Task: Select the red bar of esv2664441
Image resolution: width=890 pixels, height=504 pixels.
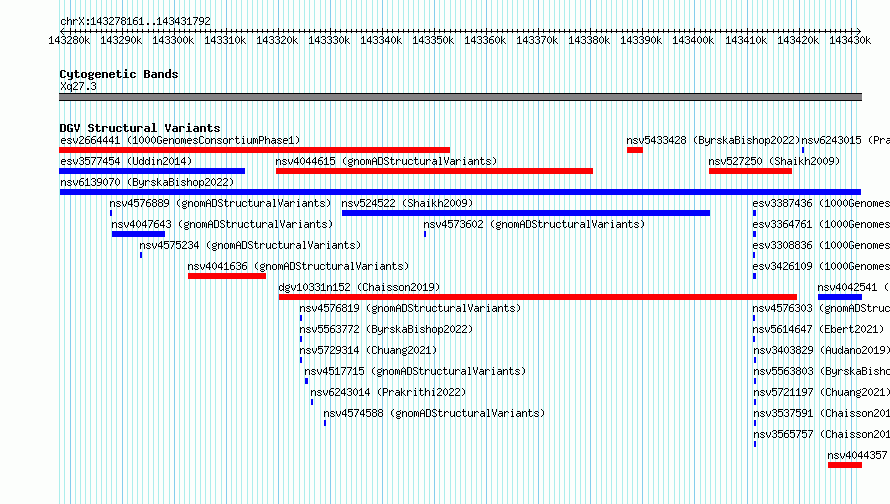Action: [x=254, y=150]
